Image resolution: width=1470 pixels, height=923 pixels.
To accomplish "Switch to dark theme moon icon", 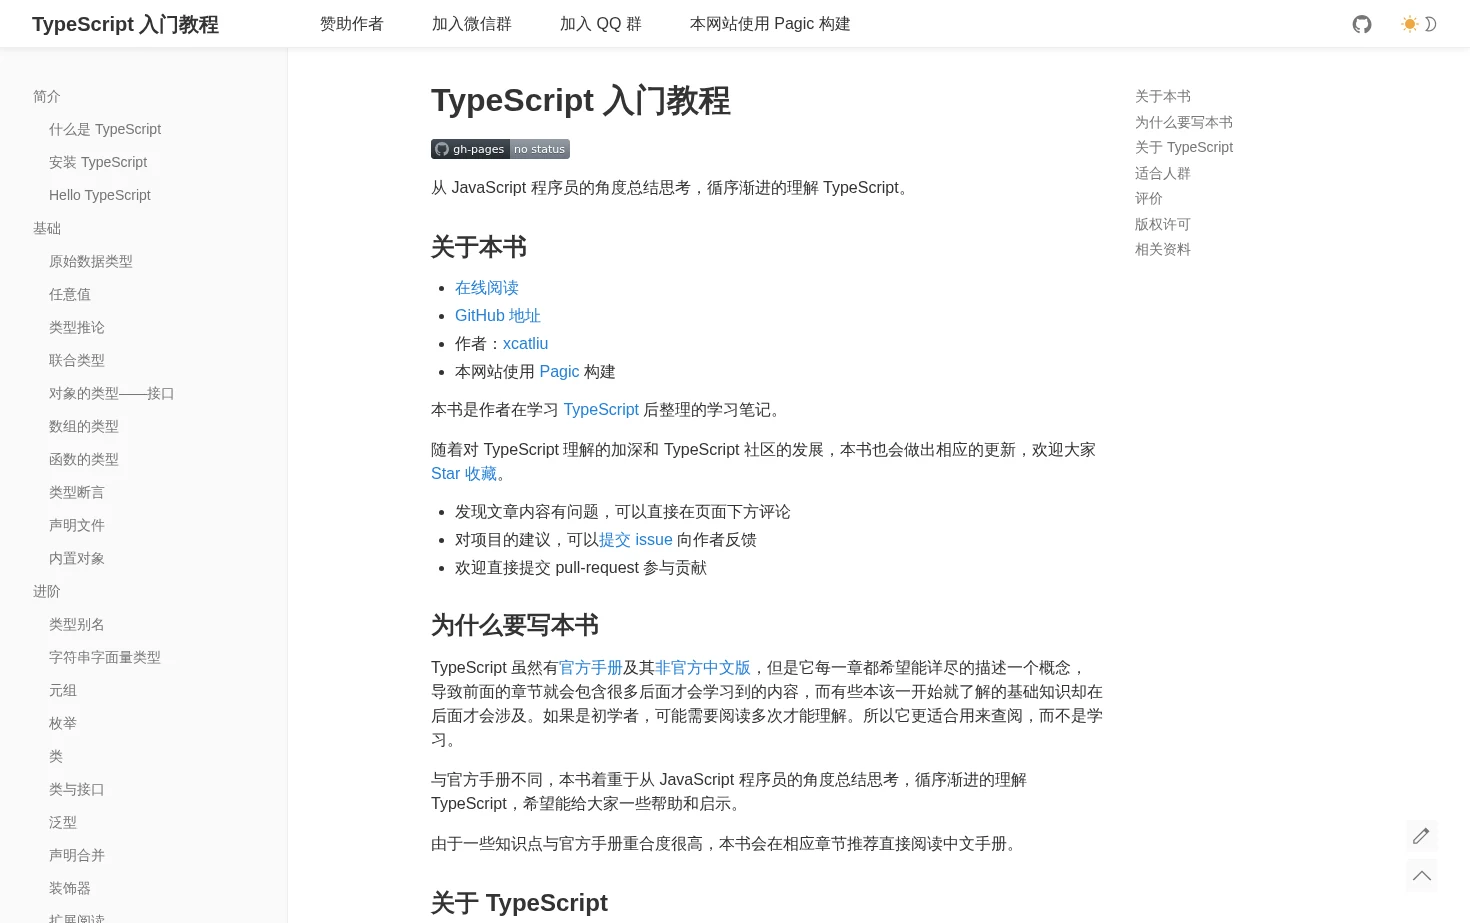I will (x=1431, y=24).
